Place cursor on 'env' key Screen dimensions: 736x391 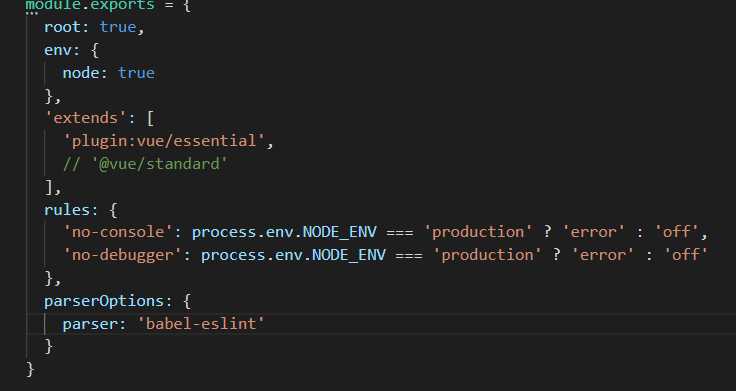tap(58, 50)
